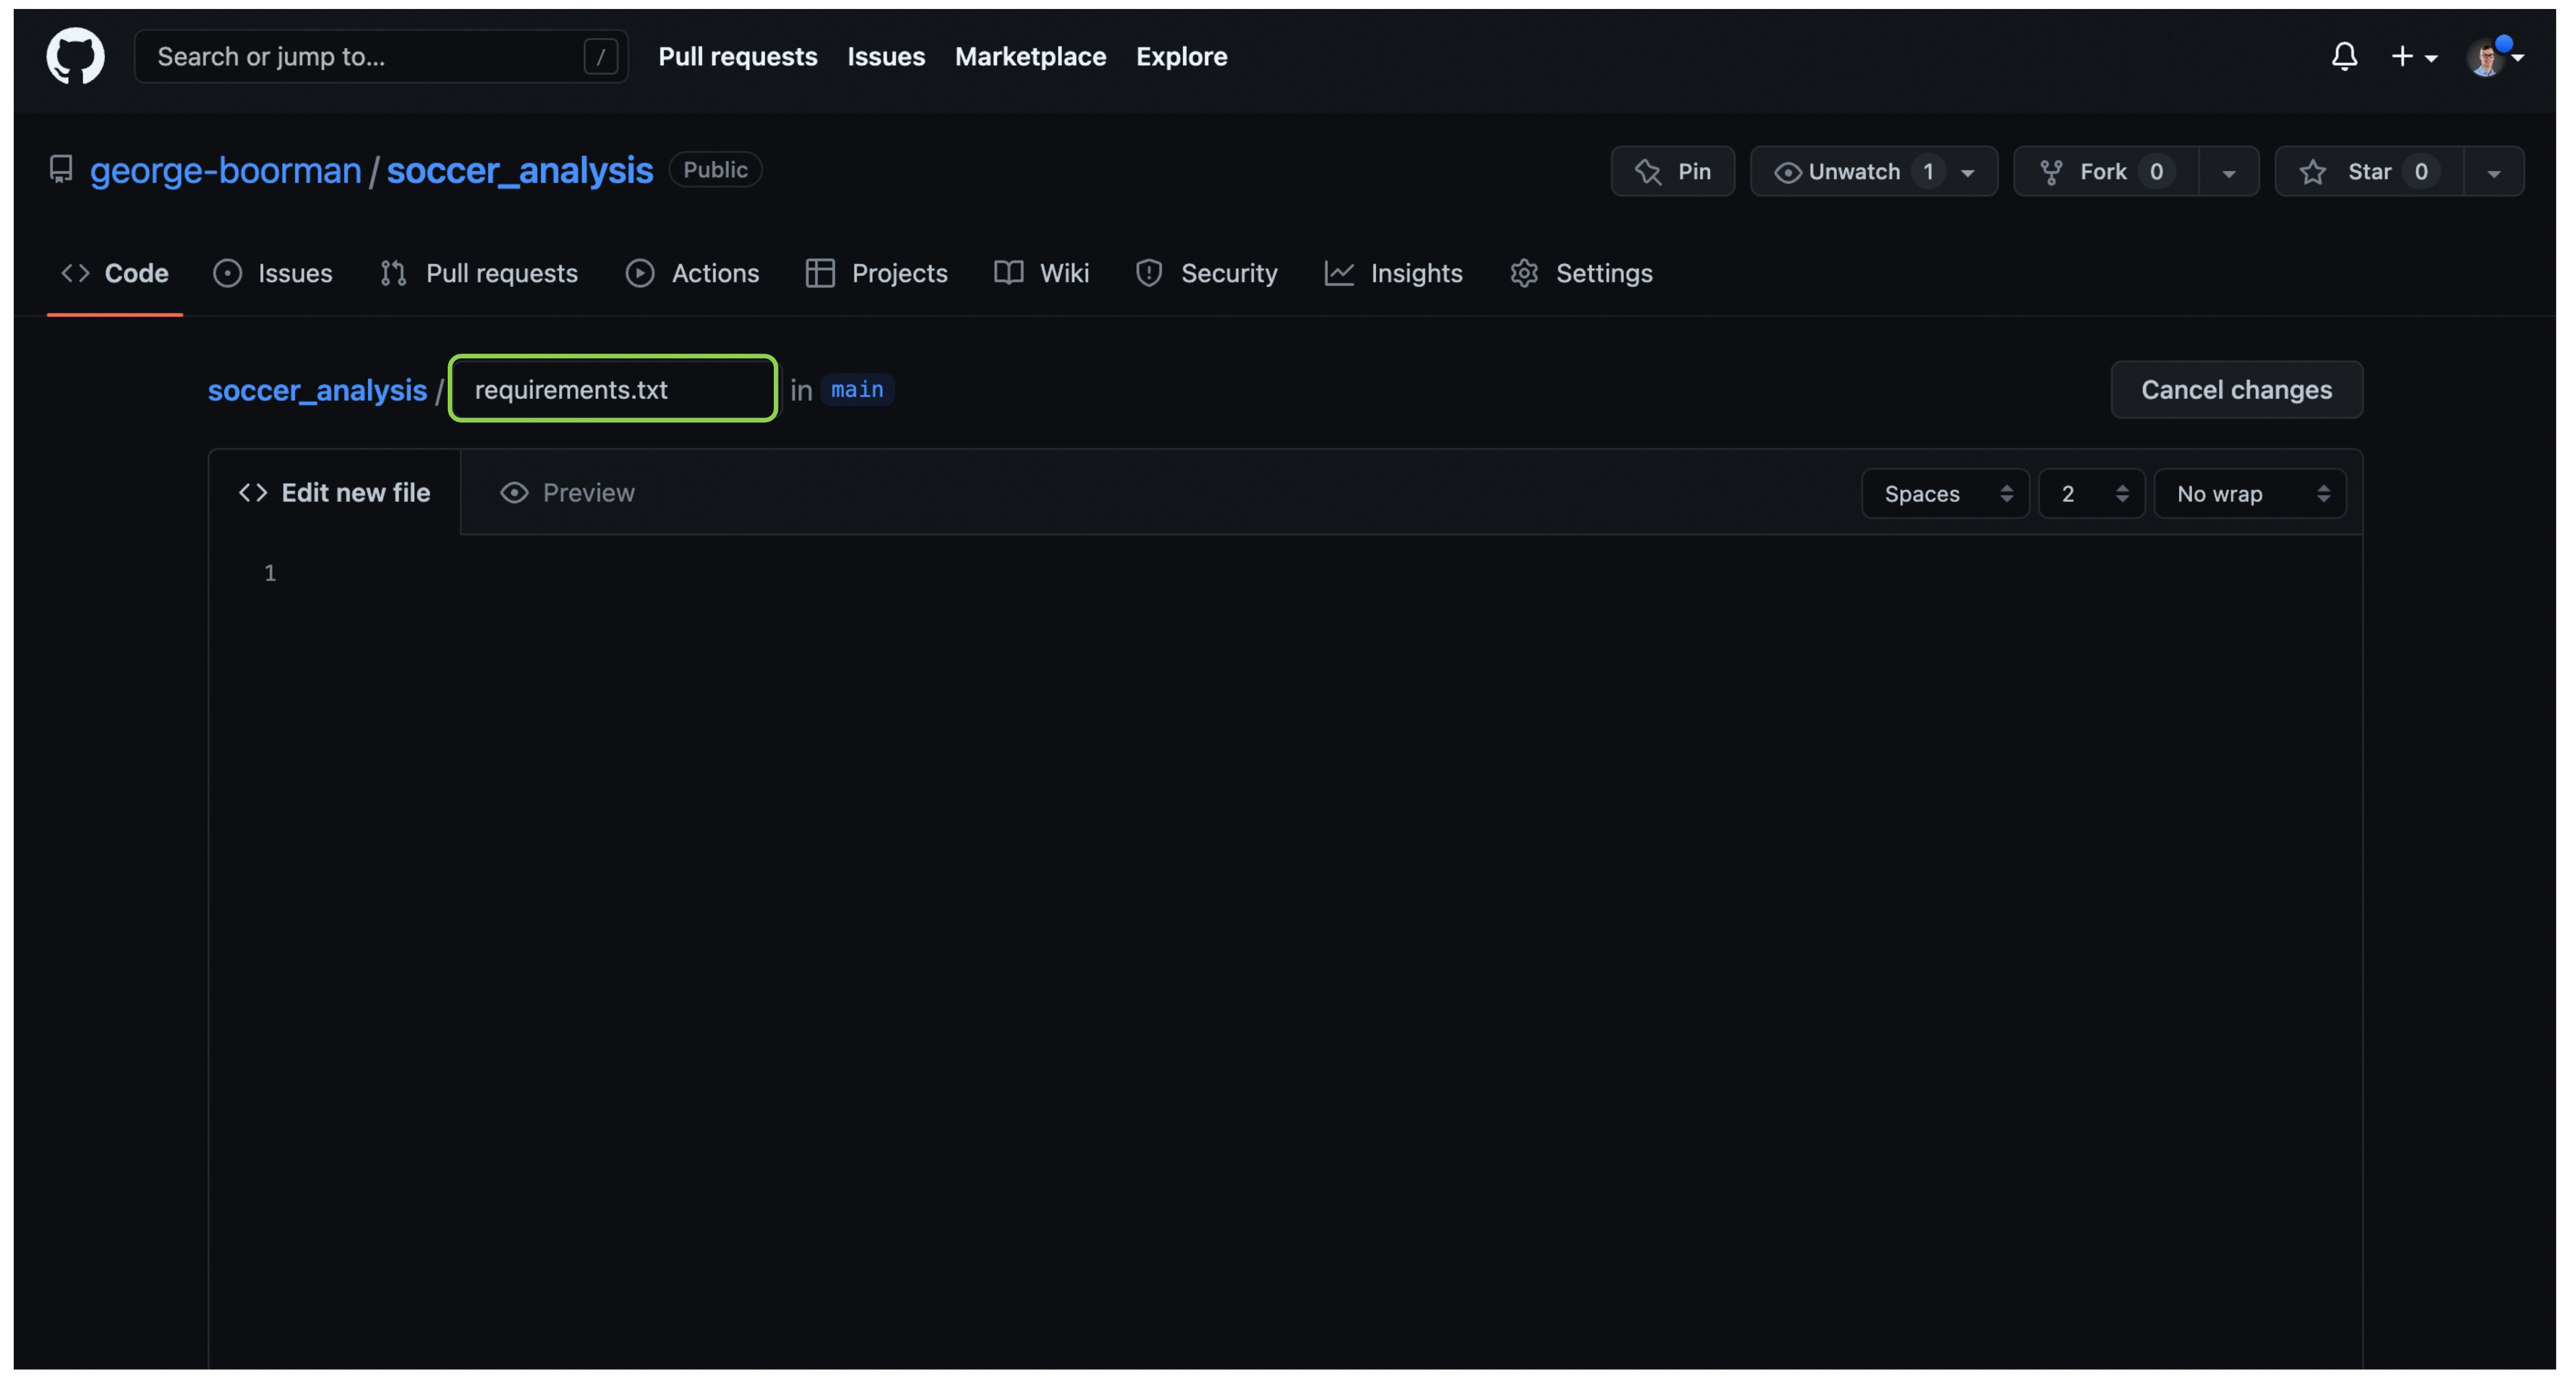Open the No wrap line mode dropdown
The width and height of the screenshot is (2576, 1391).
(2250, 494)
